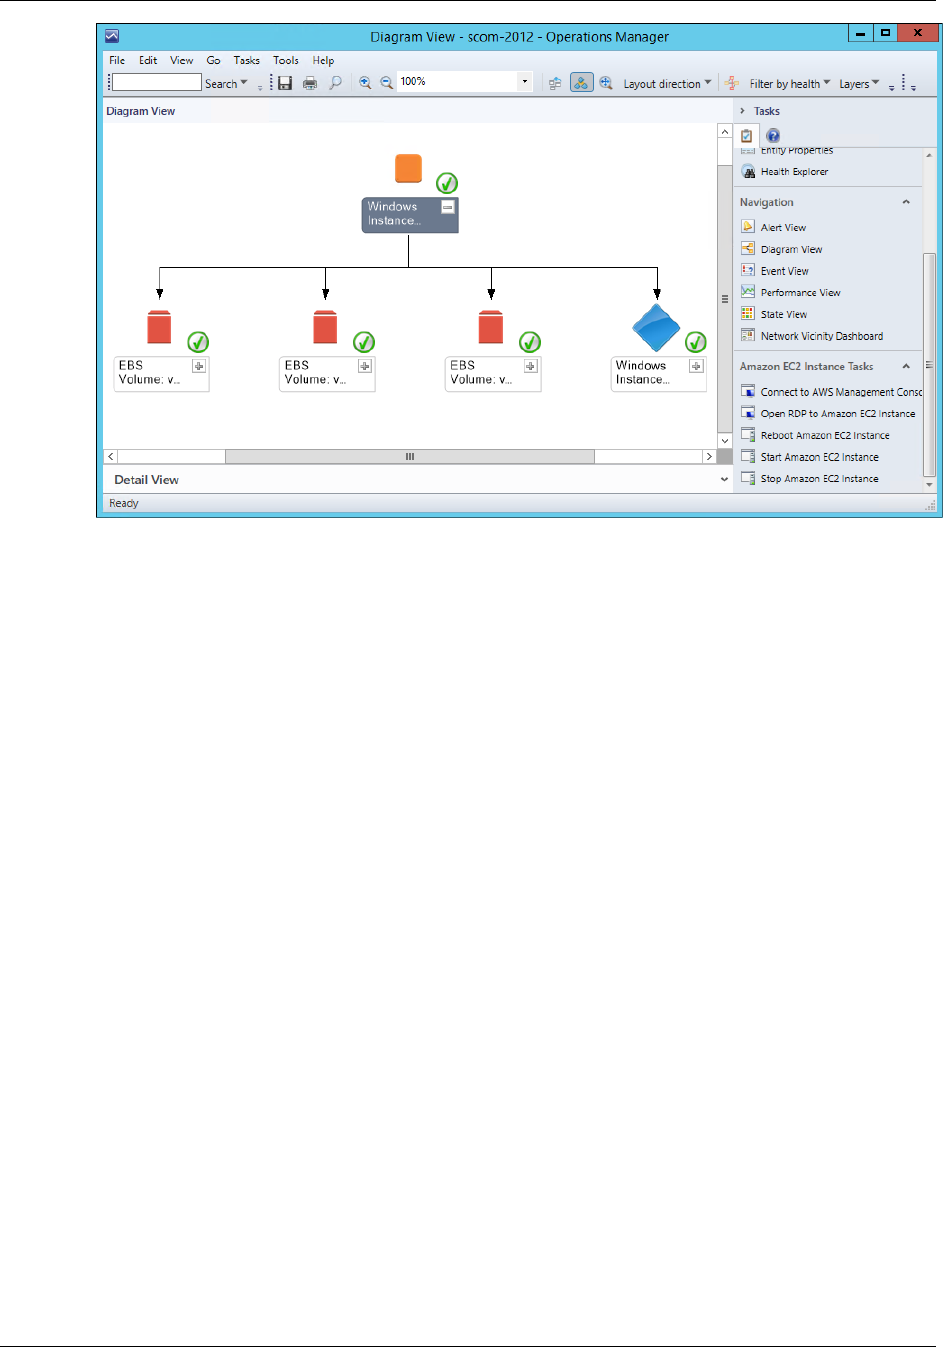The height and width of the screenshot is (1347, 943).
Task: Click the Tasks pane vertical scrollbar thumb
Action: (x=930, y=364)
